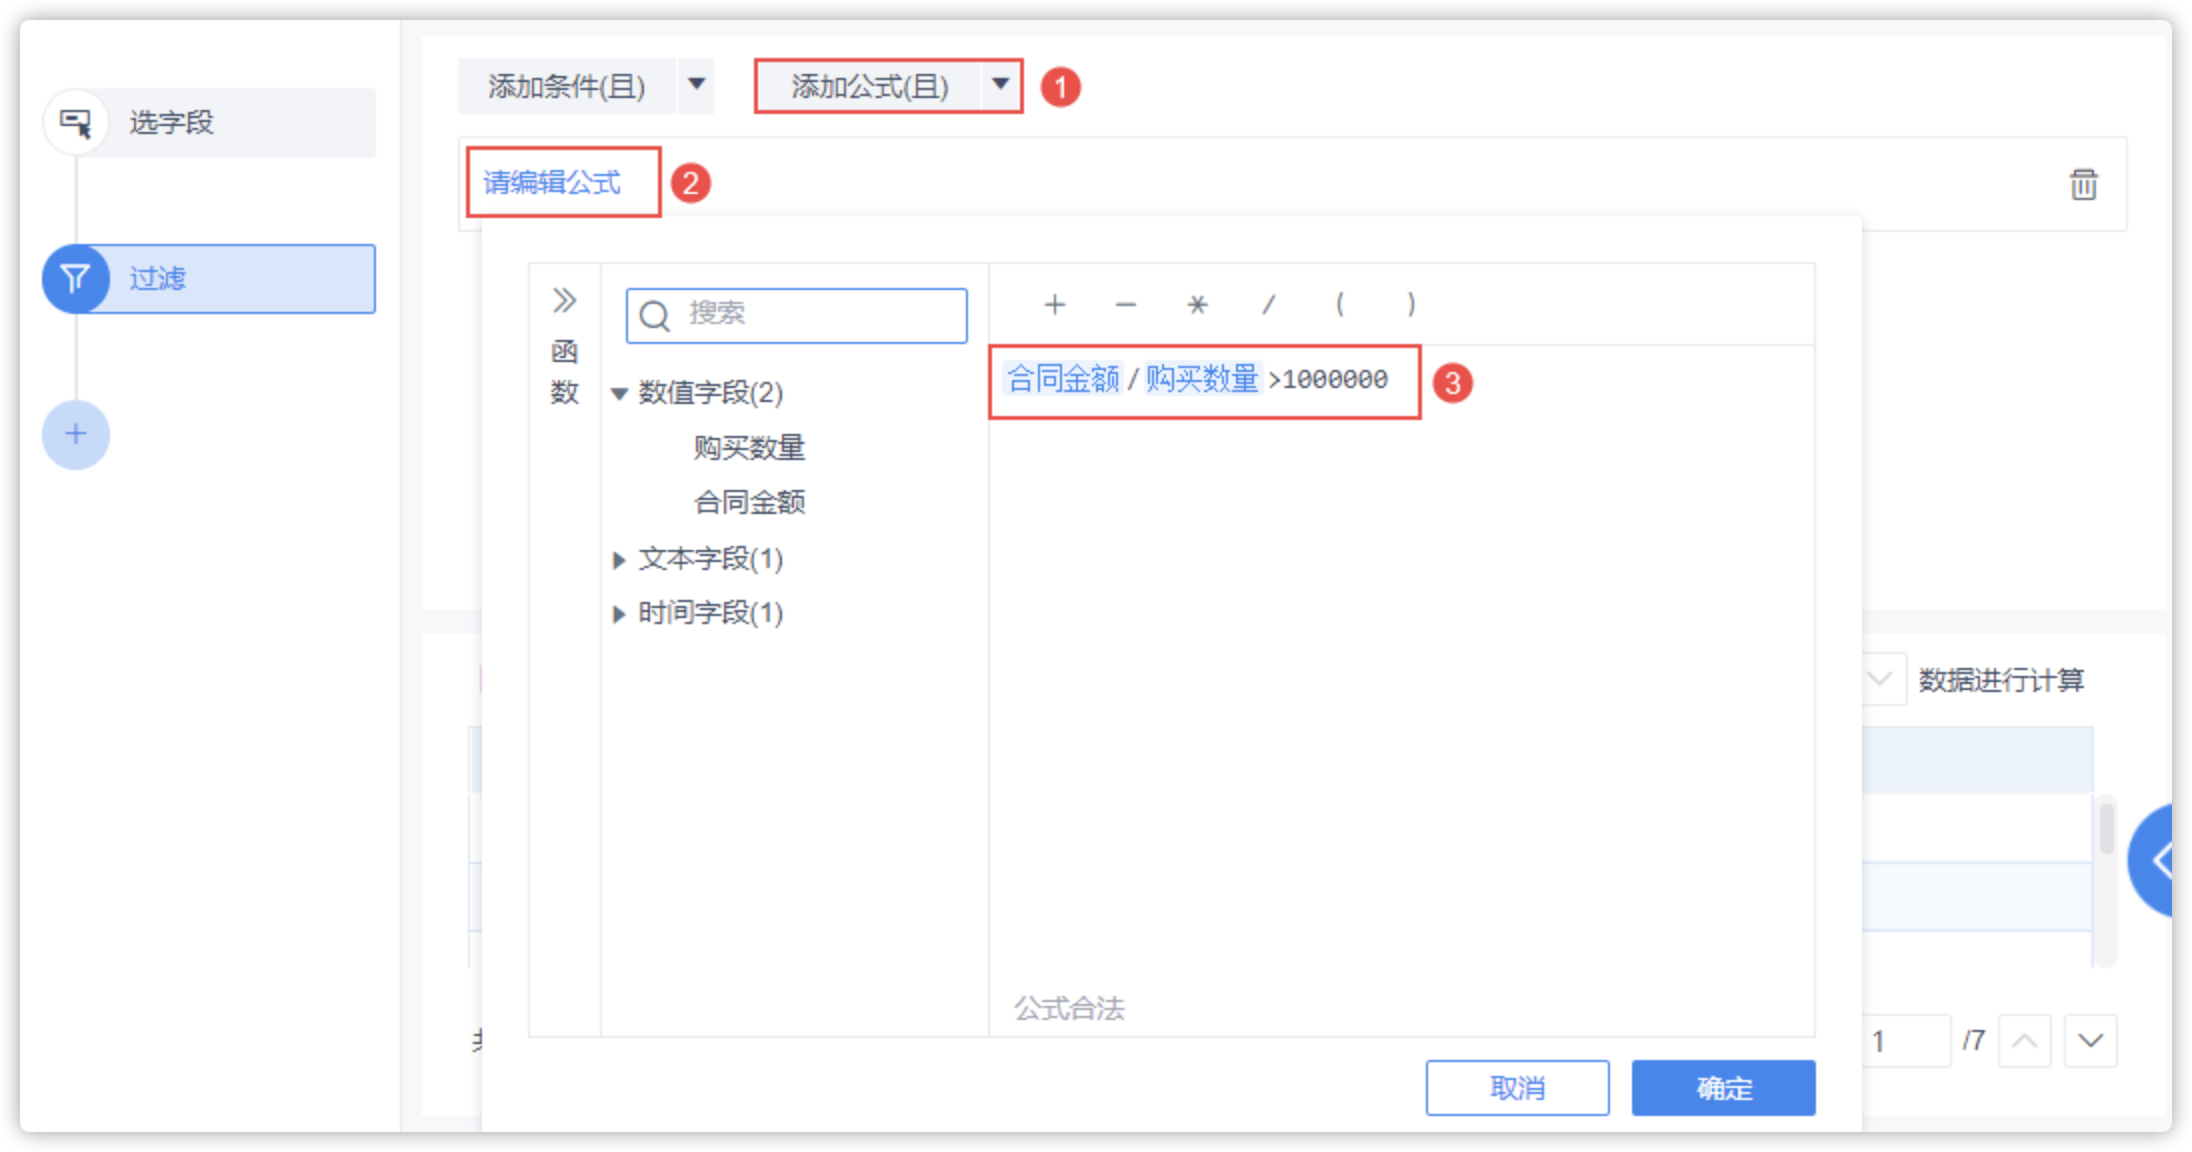The width and height of the screenshot is (2192, 1152).
Task: Insert the divide operator
Action: (1268, 304)
